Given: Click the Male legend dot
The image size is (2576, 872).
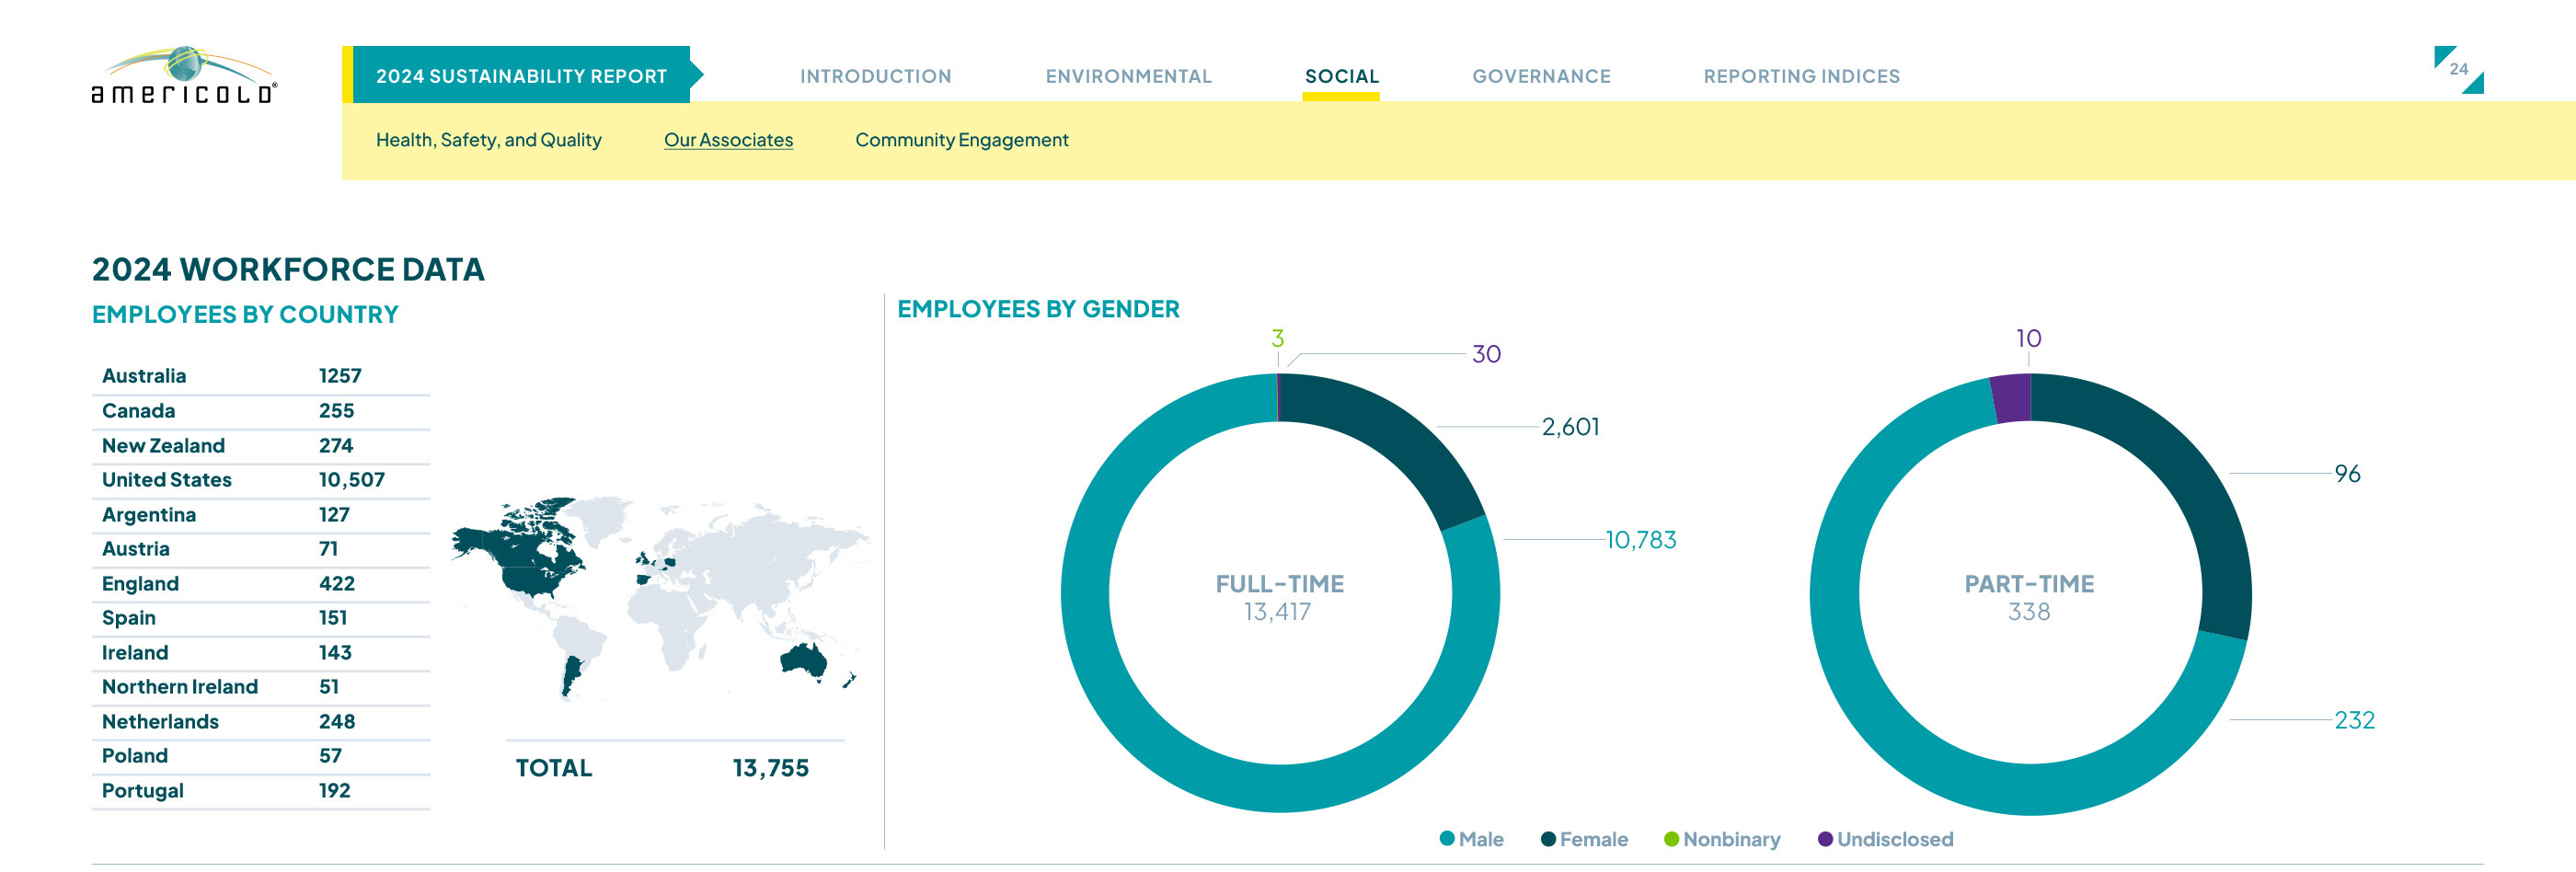Looking at the screenshot, I should tap(1447, 838).
